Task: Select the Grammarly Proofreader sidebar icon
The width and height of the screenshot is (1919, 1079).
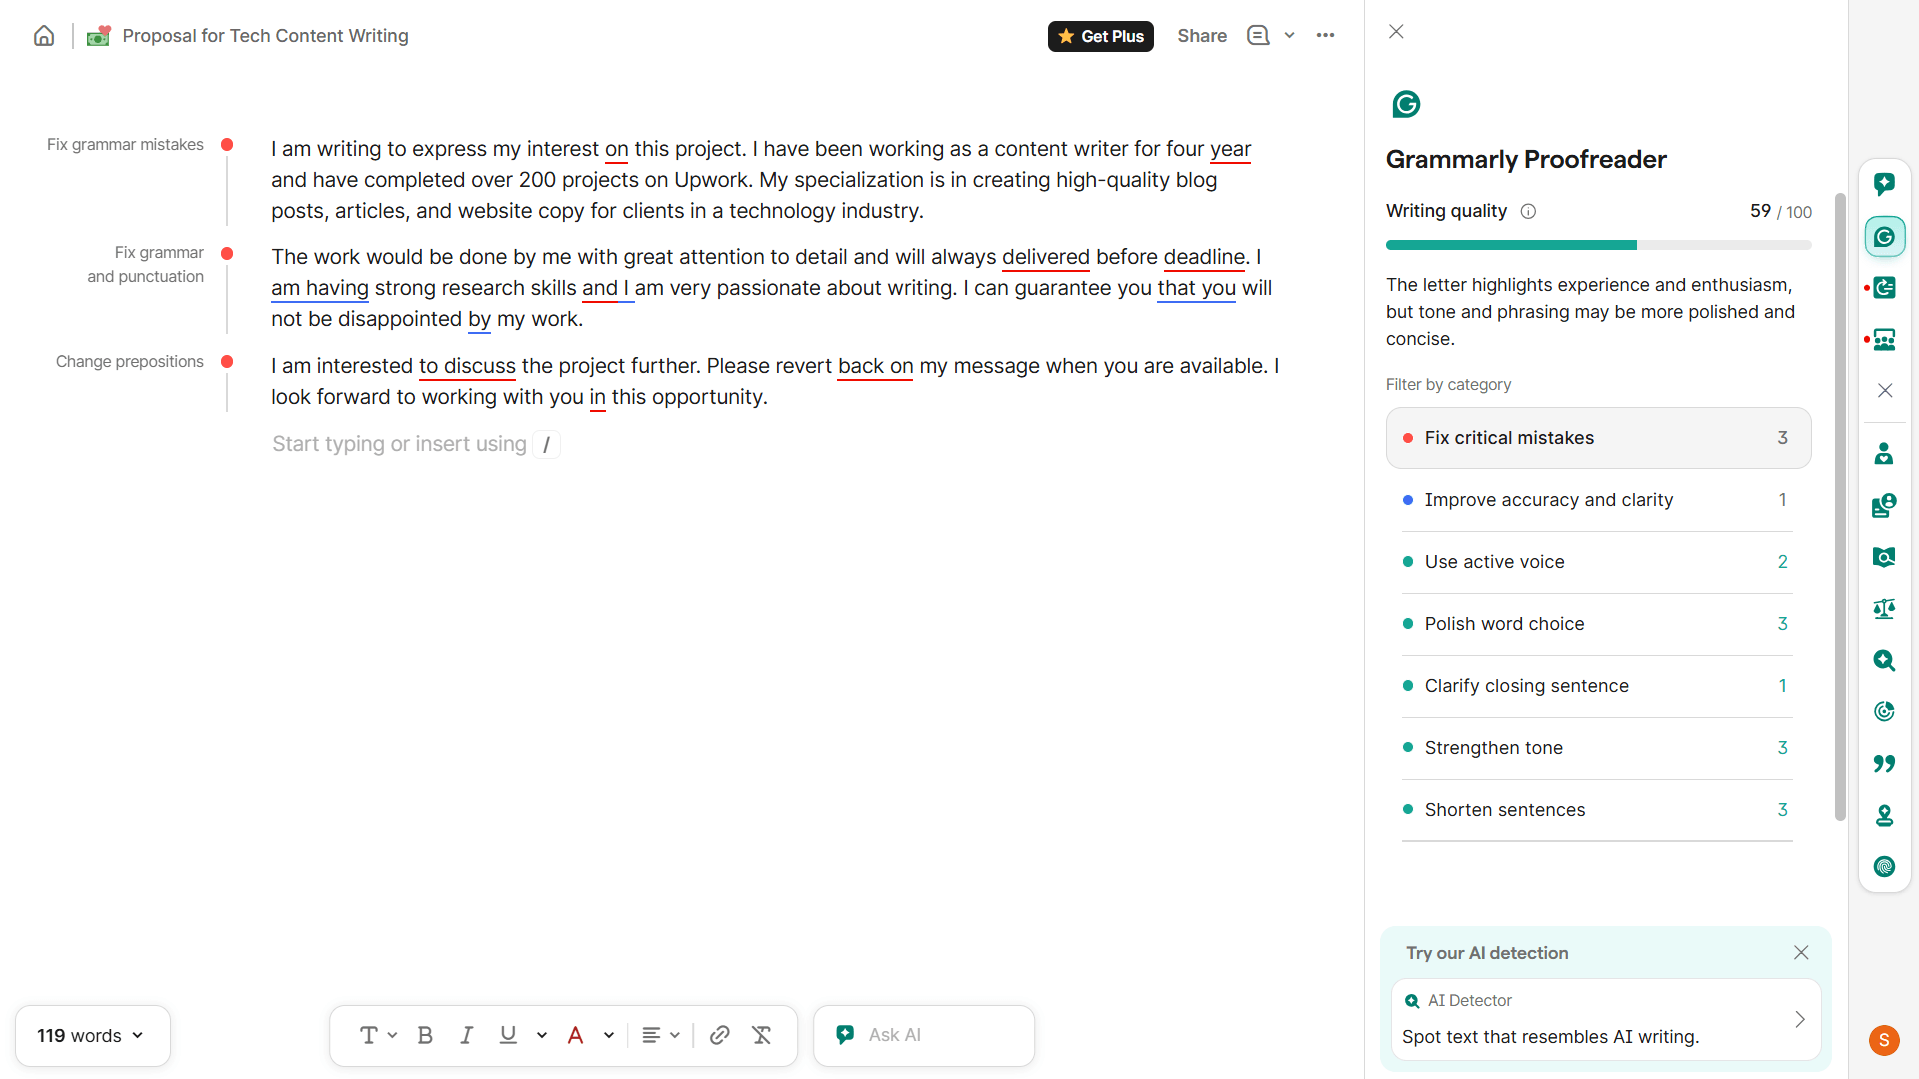Action: tap(1884, 237)
